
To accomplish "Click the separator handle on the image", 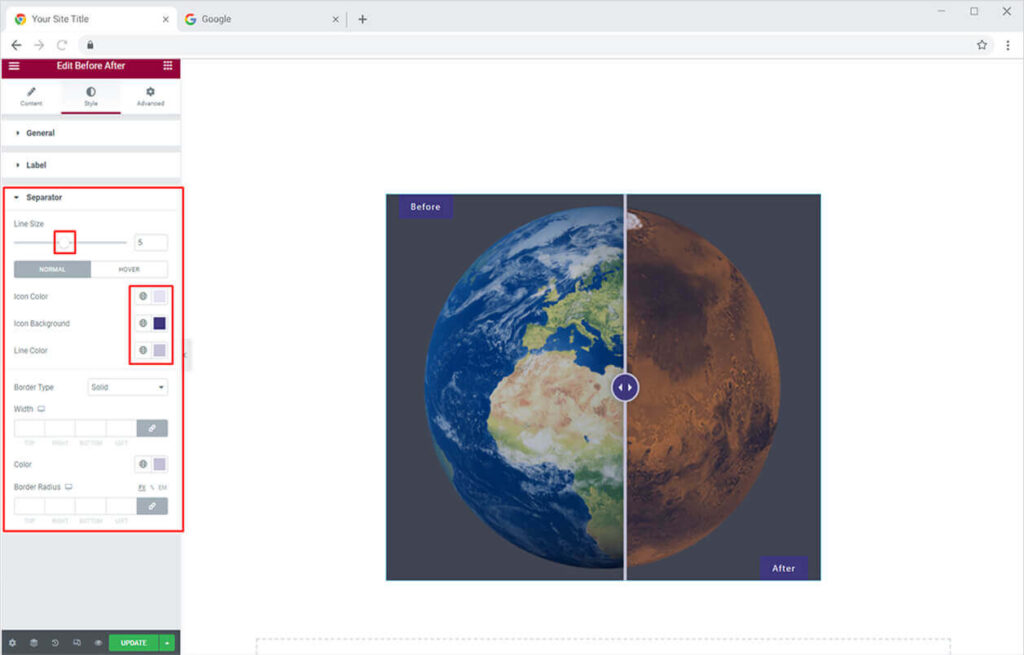I will pos(625,387).
